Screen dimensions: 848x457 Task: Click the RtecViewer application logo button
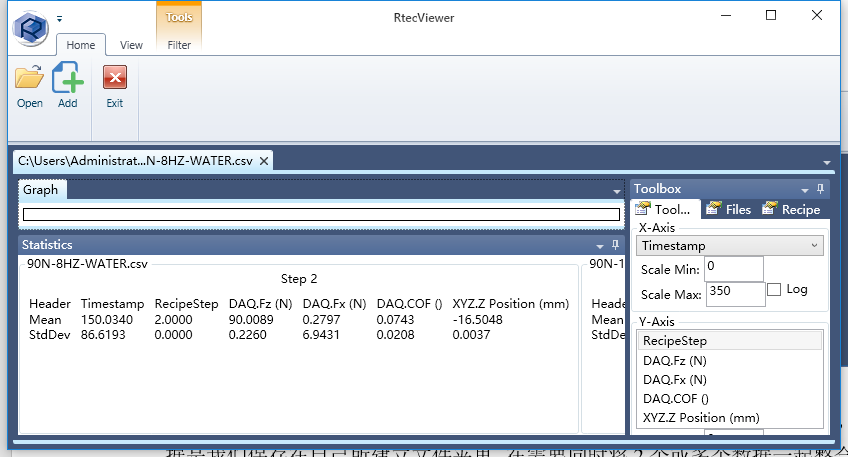point(30,27)
